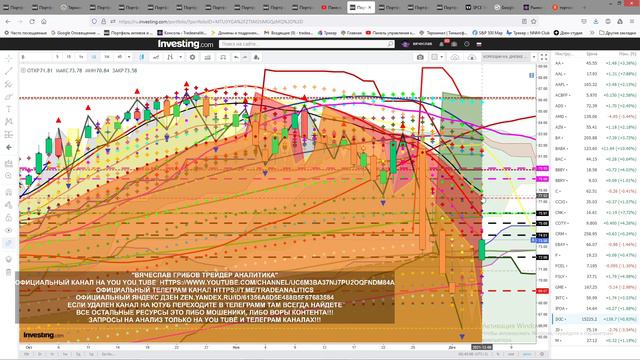Select the brush drawing tool
This screenshot has height=360, width=640.
click(9, 97)
